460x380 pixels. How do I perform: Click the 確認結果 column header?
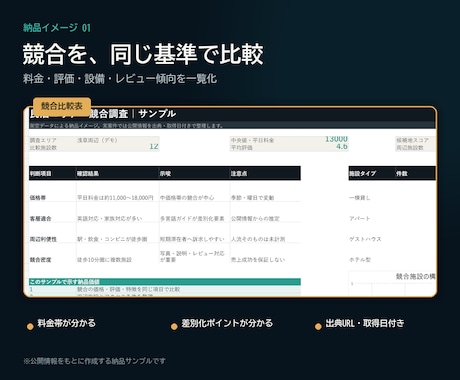click(88, 174)
